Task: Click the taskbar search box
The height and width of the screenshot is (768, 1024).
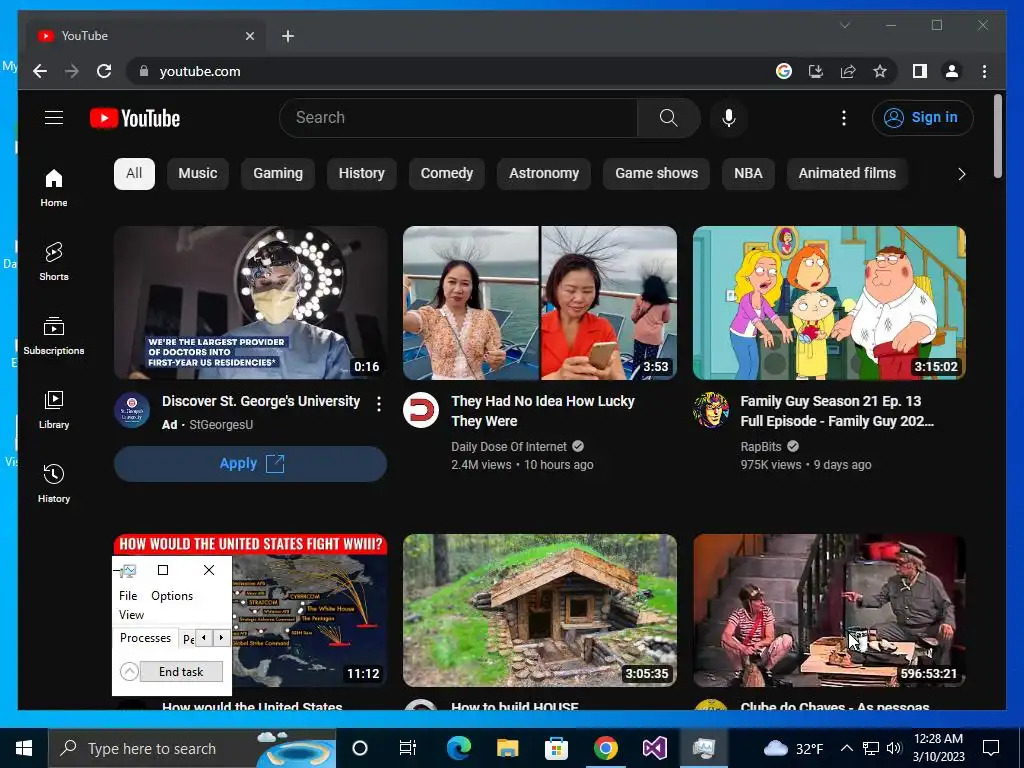Action: click(192, 748)
